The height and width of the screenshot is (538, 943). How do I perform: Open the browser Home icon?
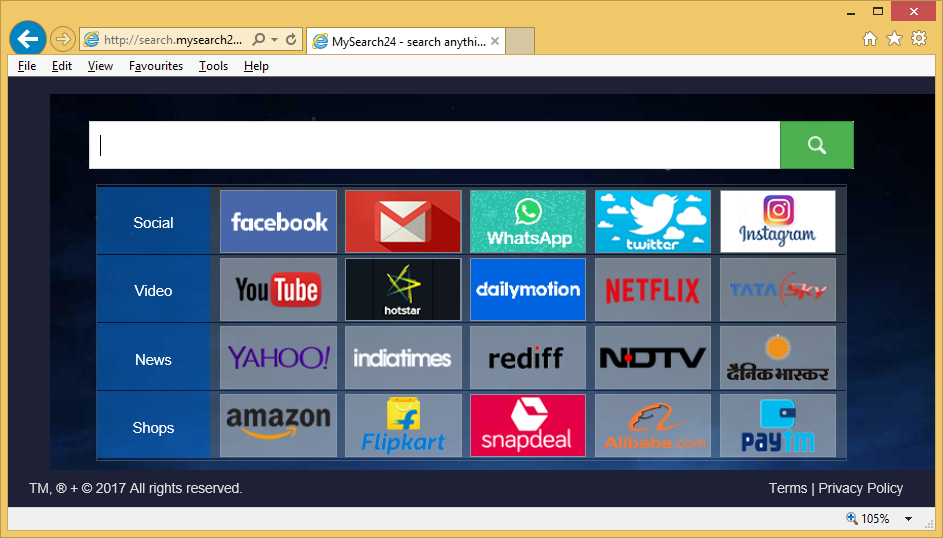(x=870, y=39)
